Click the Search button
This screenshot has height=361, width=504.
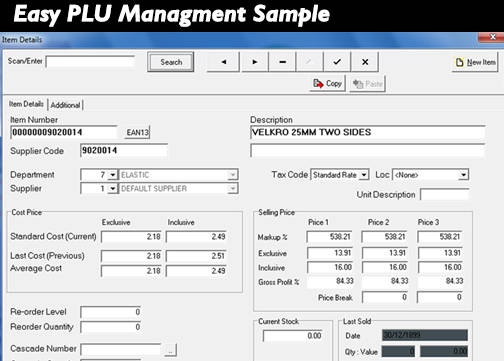(171, 62)
